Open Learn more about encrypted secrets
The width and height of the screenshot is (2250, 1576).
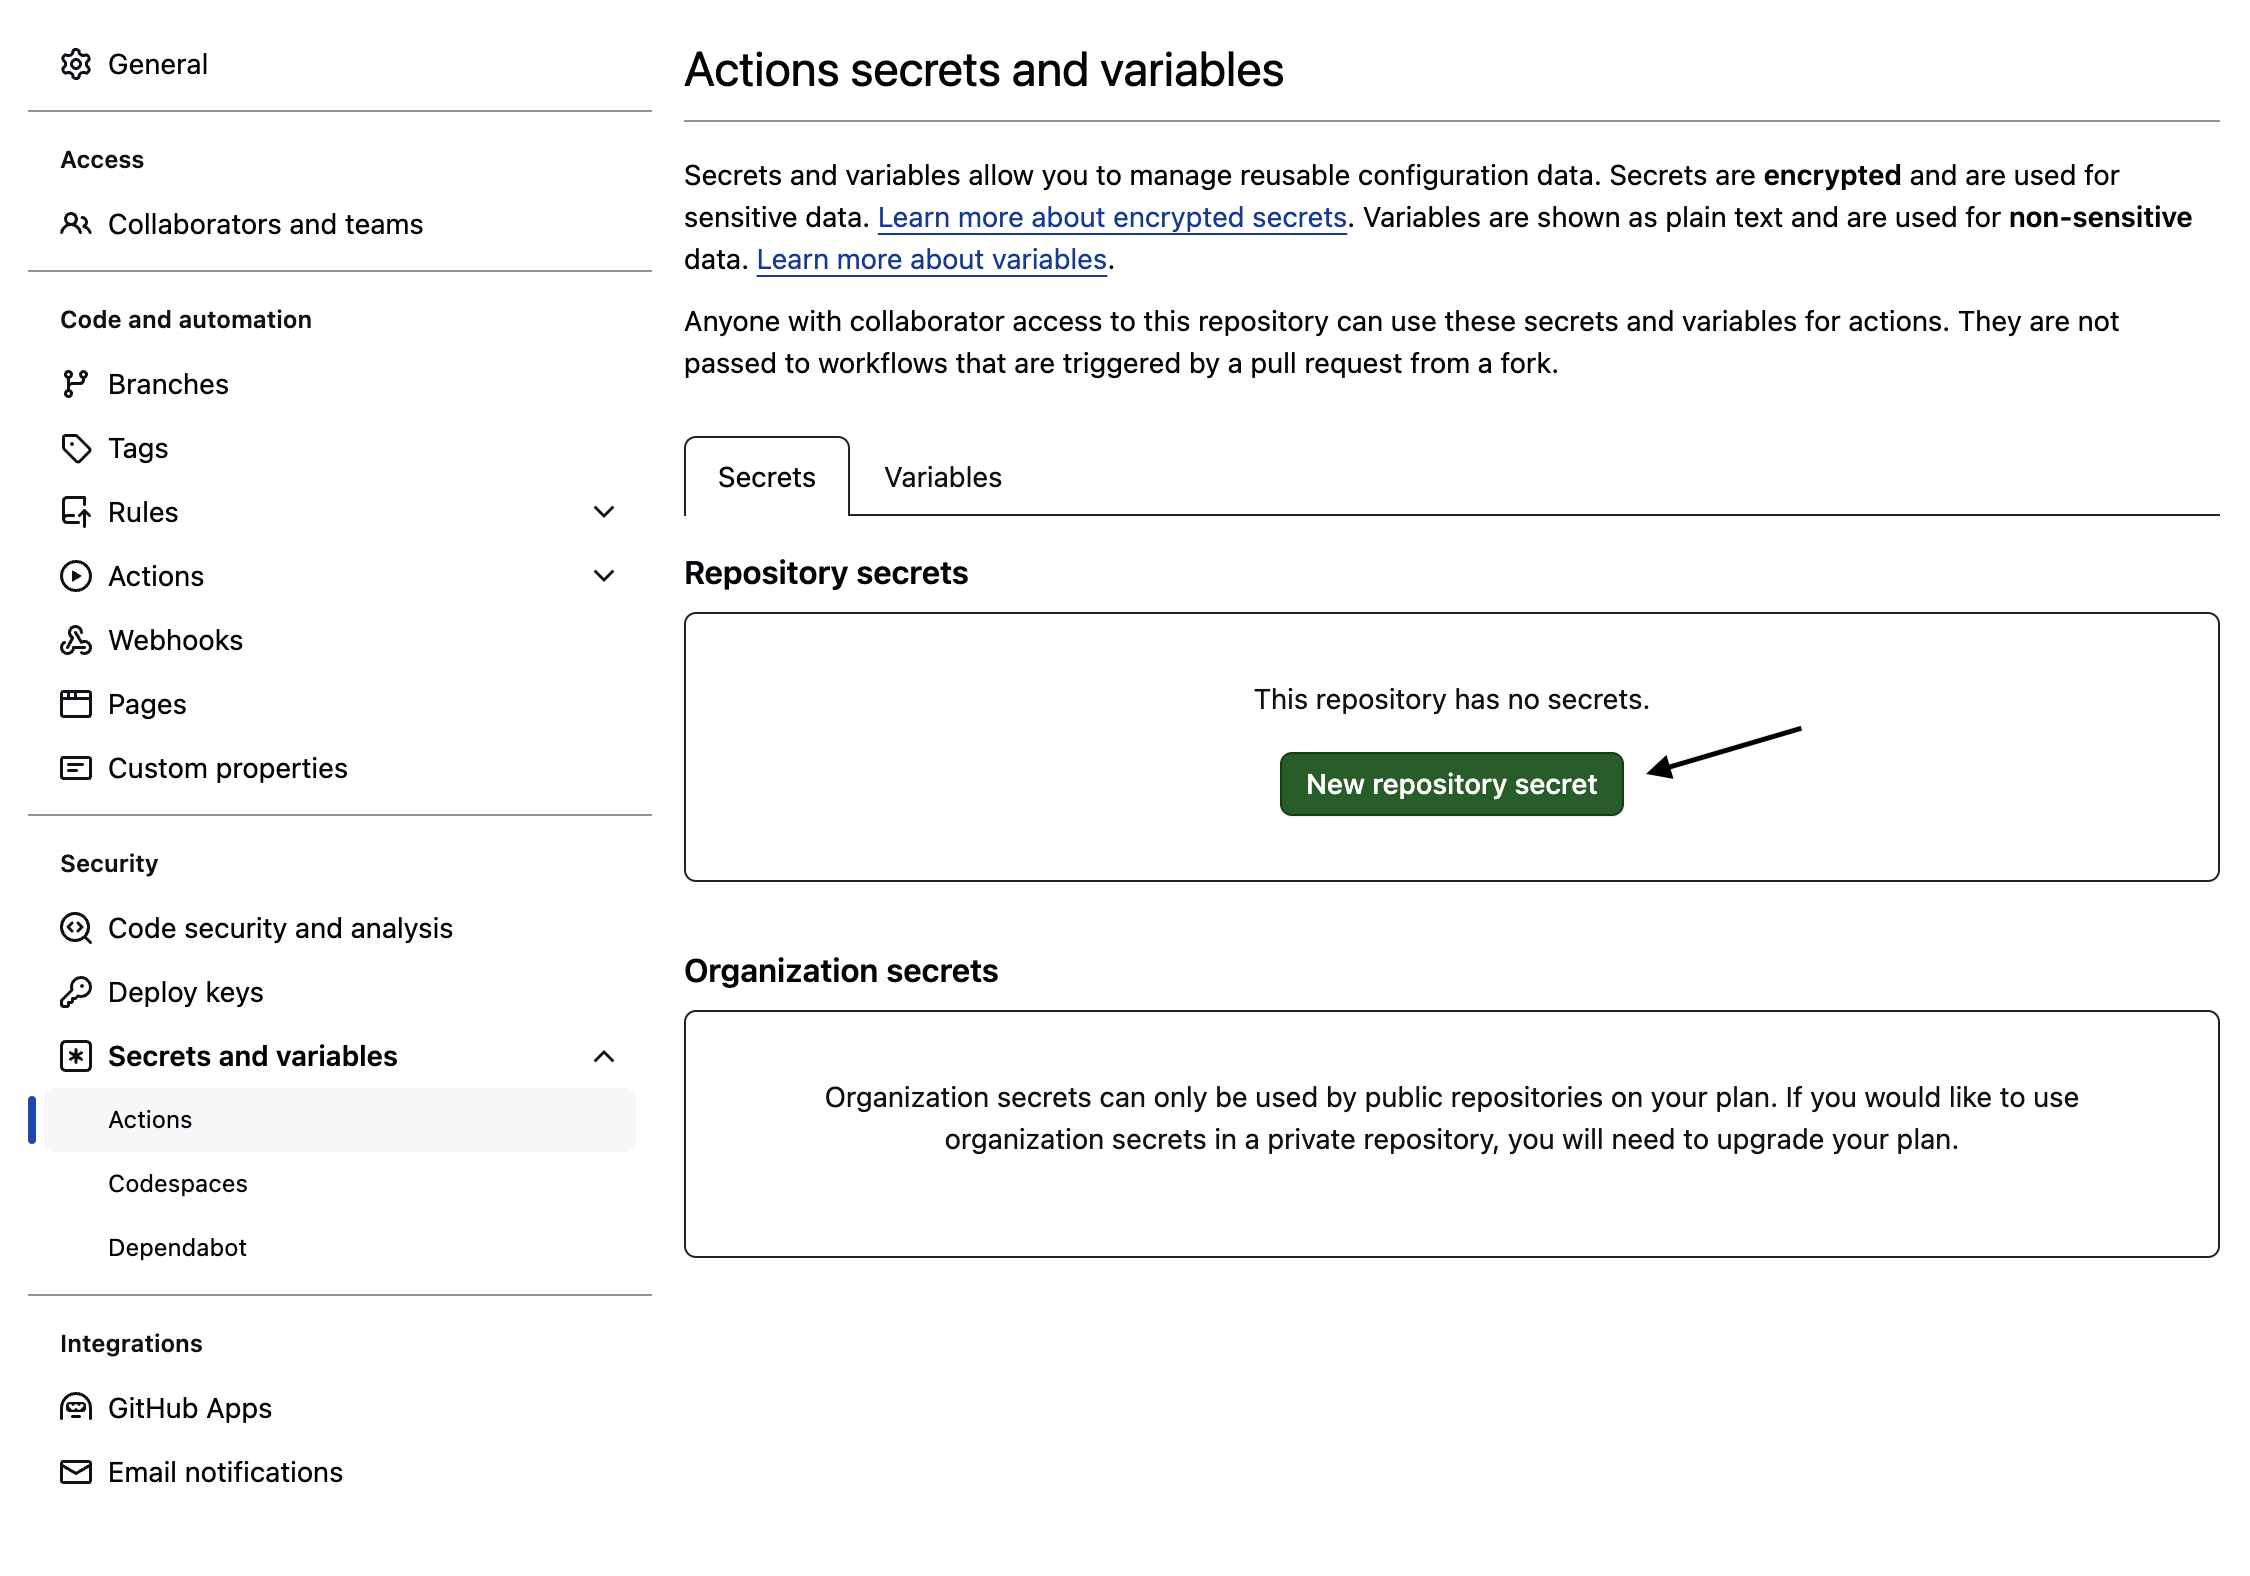pyautogui.click(x=1112, y=217)
